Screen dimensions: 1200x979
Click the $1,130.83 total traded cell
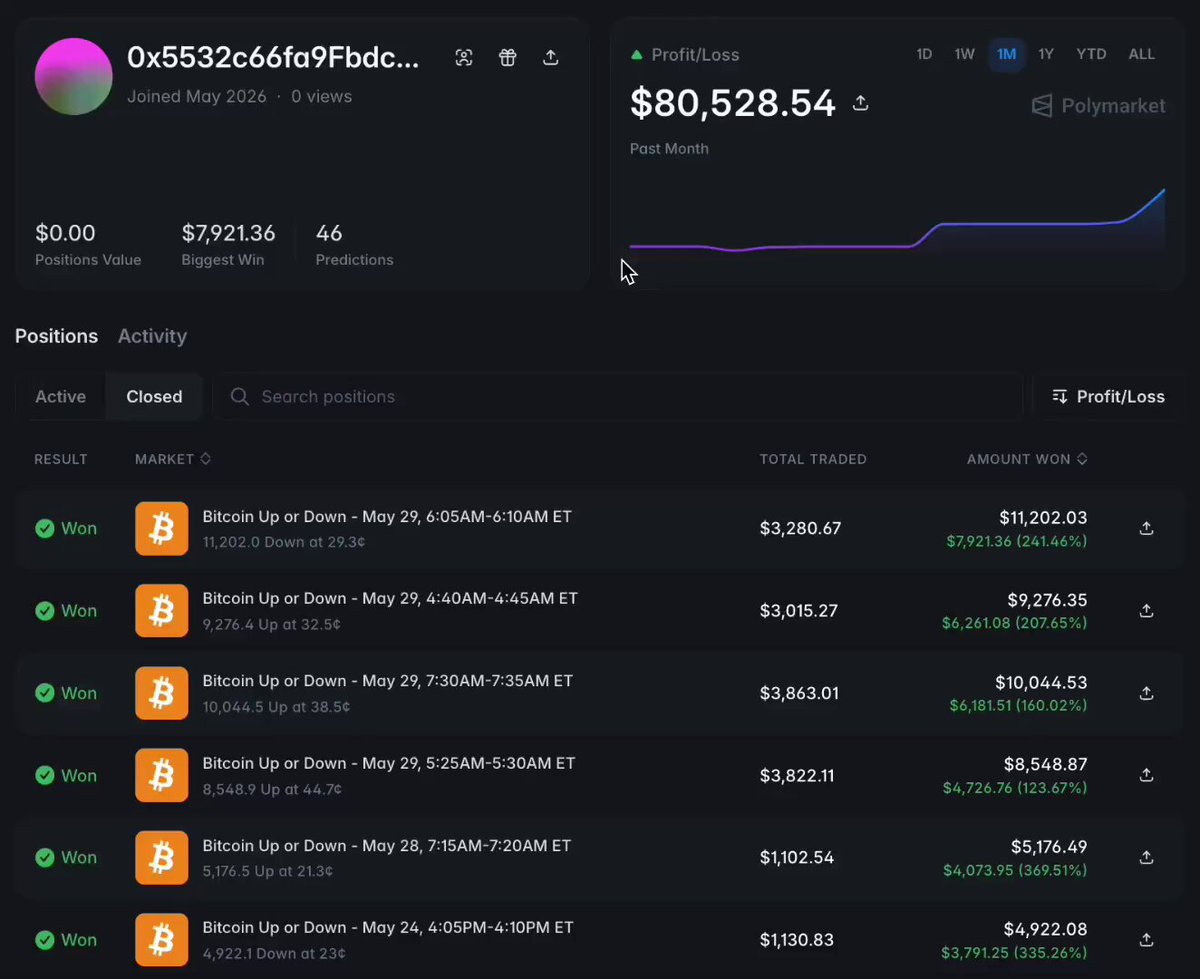point(796,940)
